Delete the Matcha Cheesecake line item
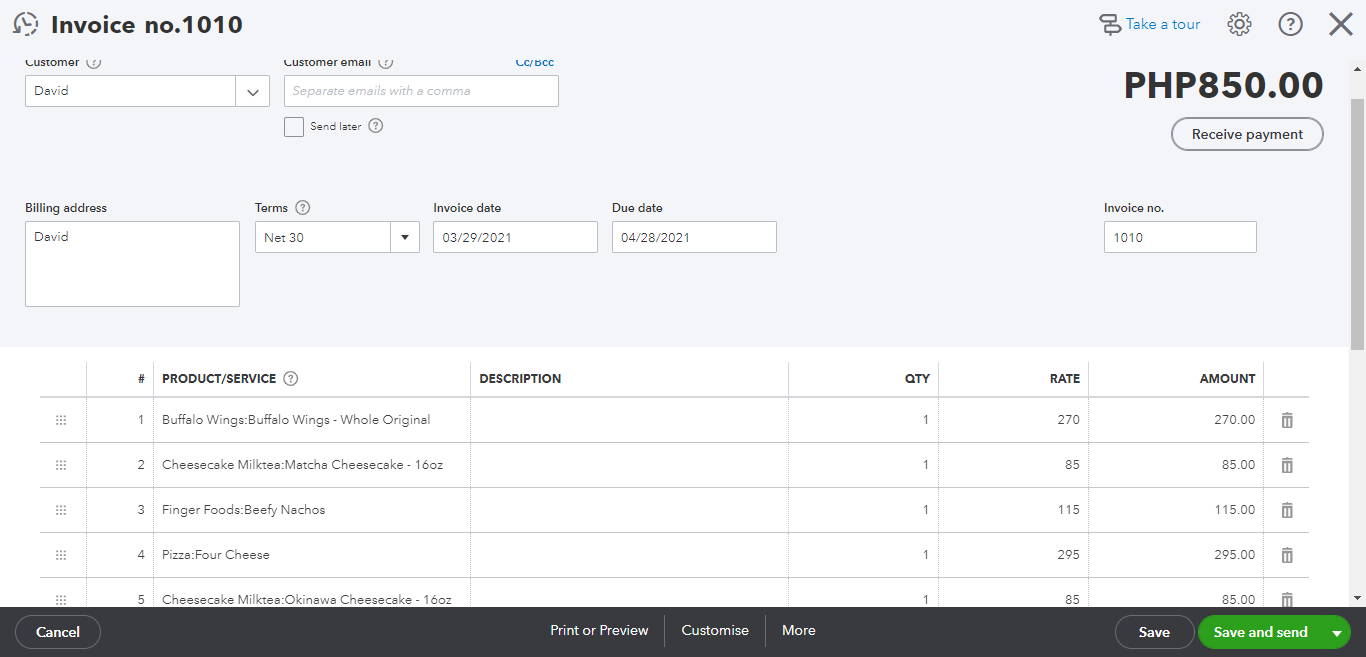The width and height of the screenshot is (1366, 657). pyautogui.click(x=1287, y=465)
